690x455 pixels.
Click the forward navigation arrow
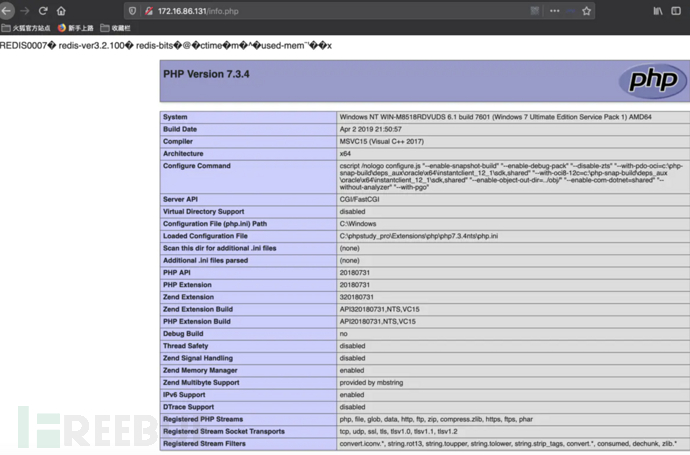pos(24,10)
